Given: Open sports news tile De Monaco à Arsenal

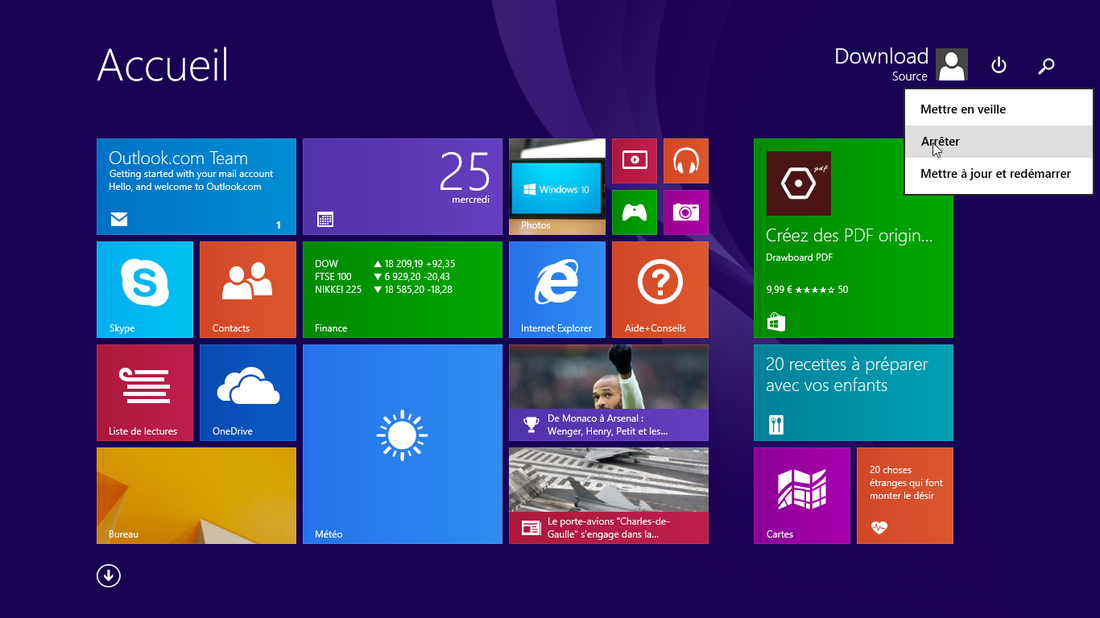Looking at the screenshot, I should pos(609,393).
